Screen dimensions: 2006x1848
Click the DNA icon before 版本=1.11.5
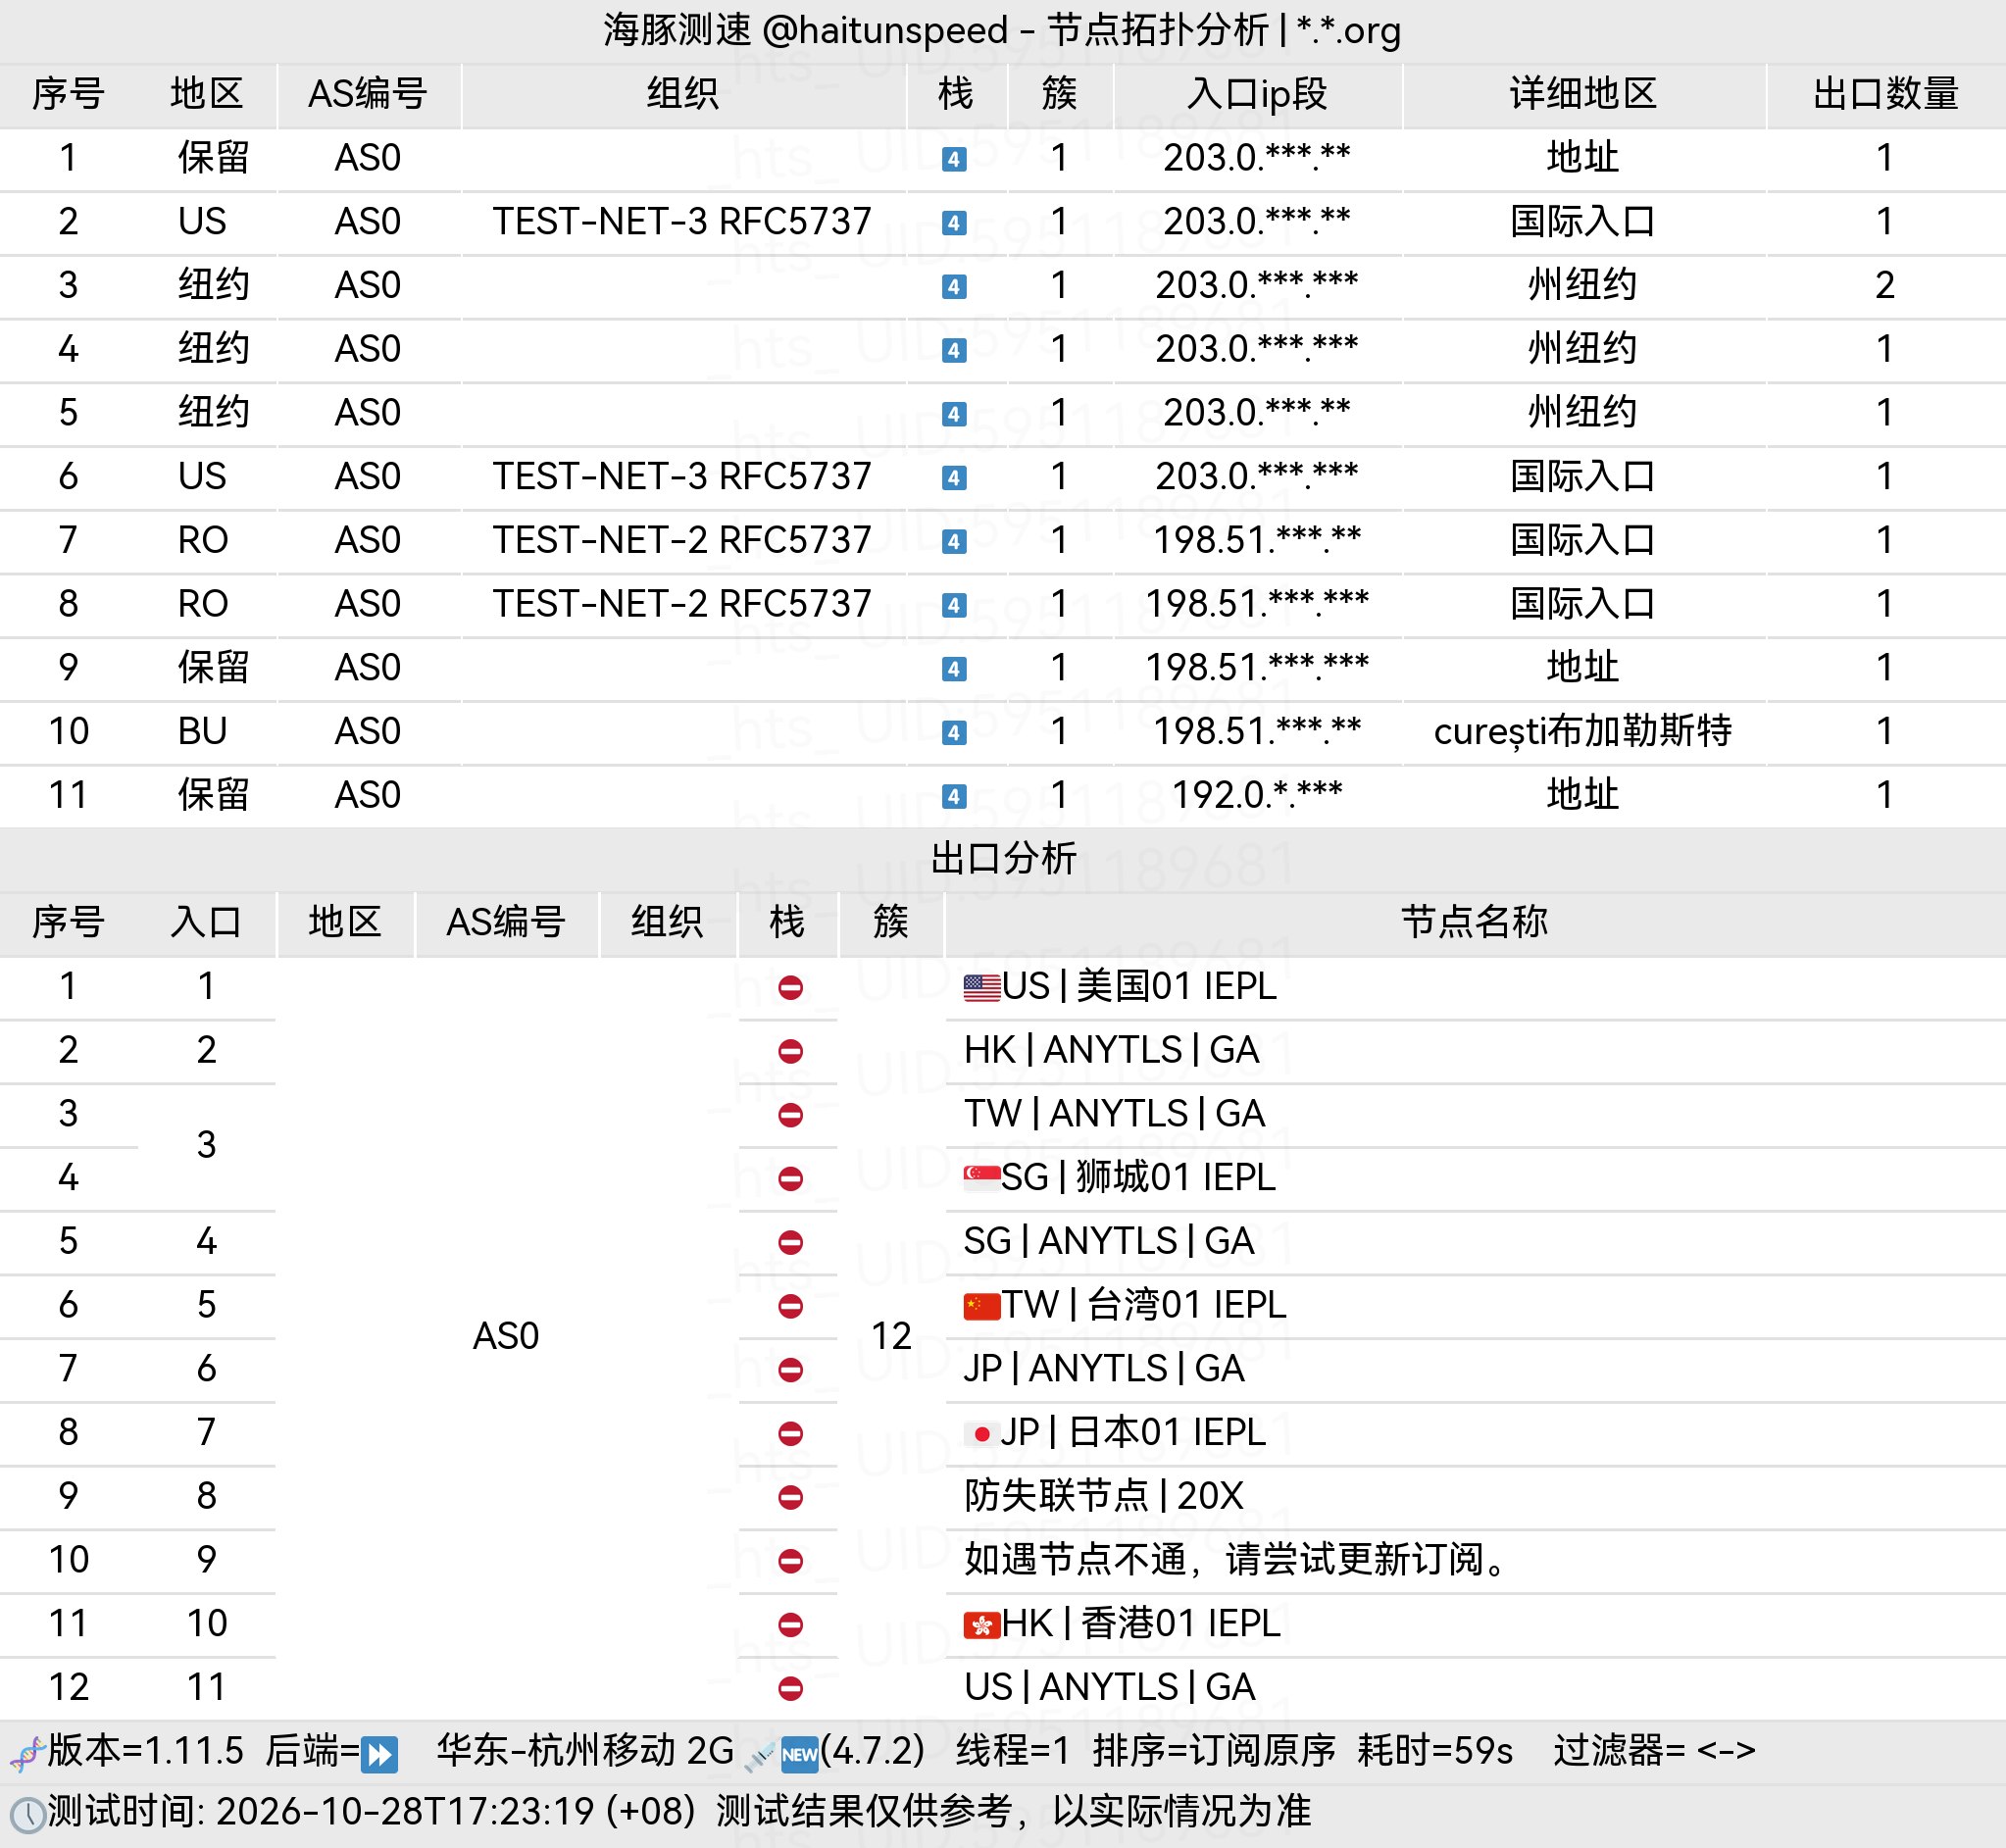(27, 1753)
